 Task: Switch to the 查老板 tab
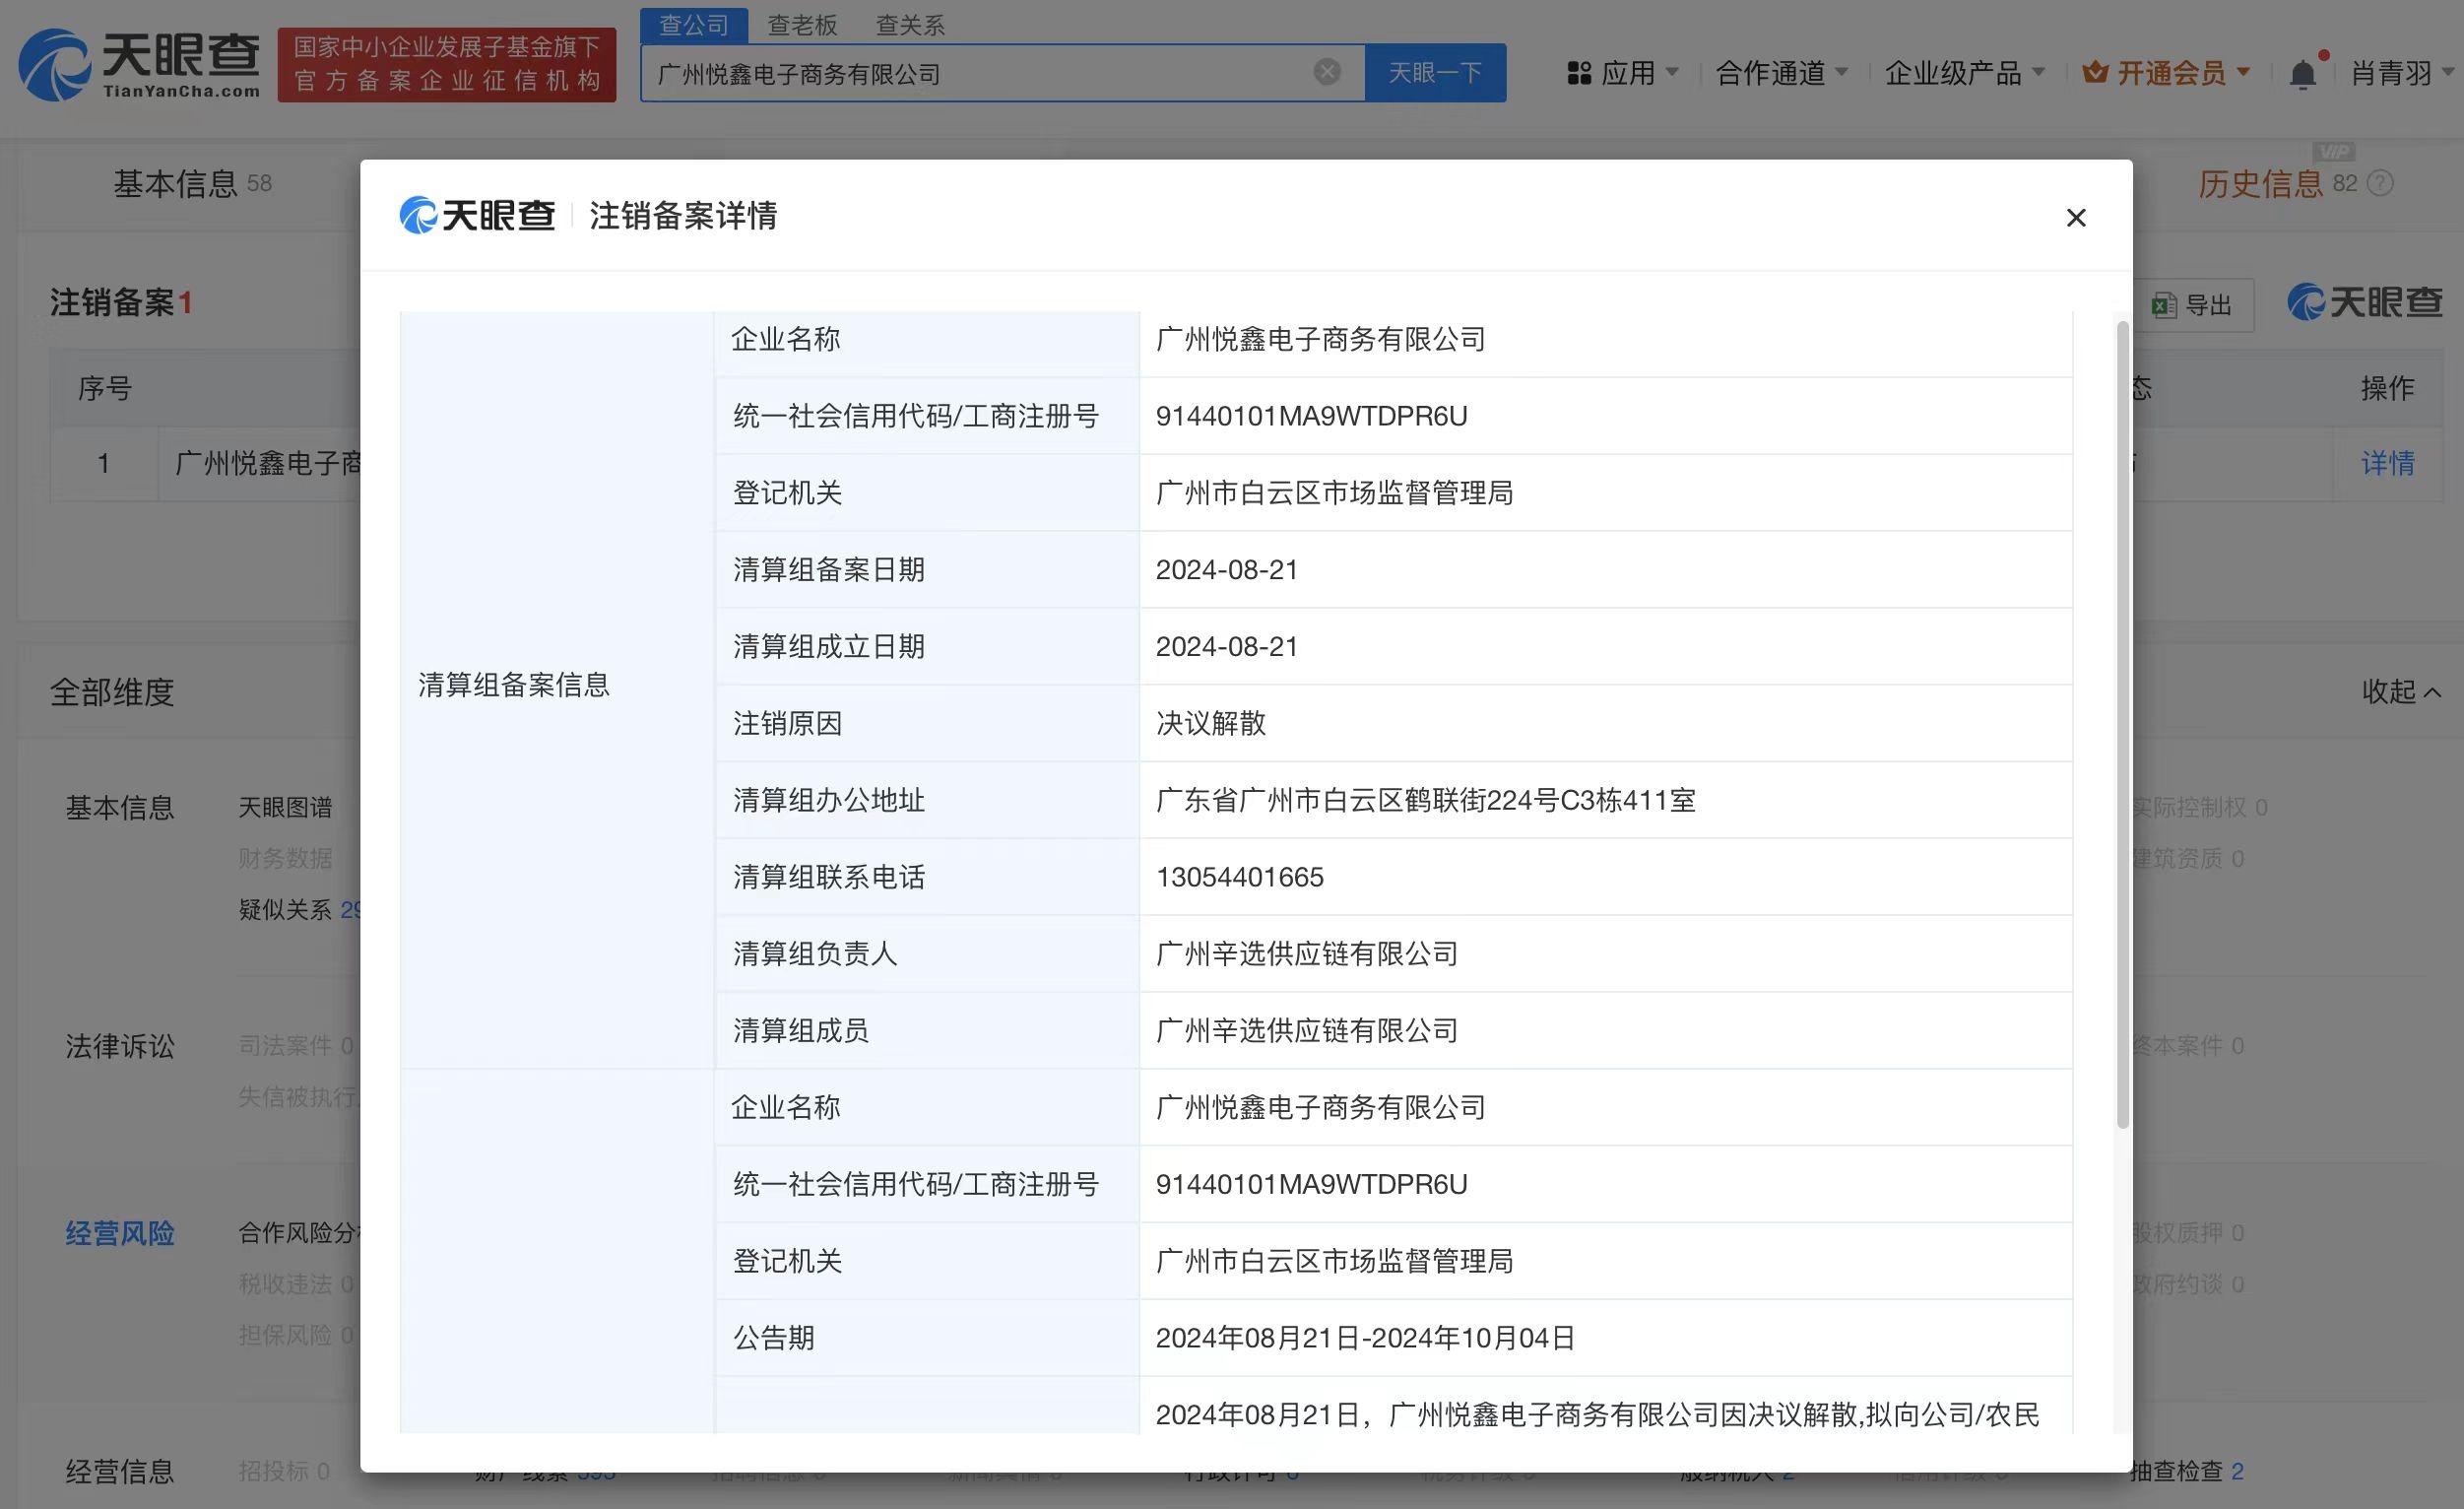(x=803, y=24)
